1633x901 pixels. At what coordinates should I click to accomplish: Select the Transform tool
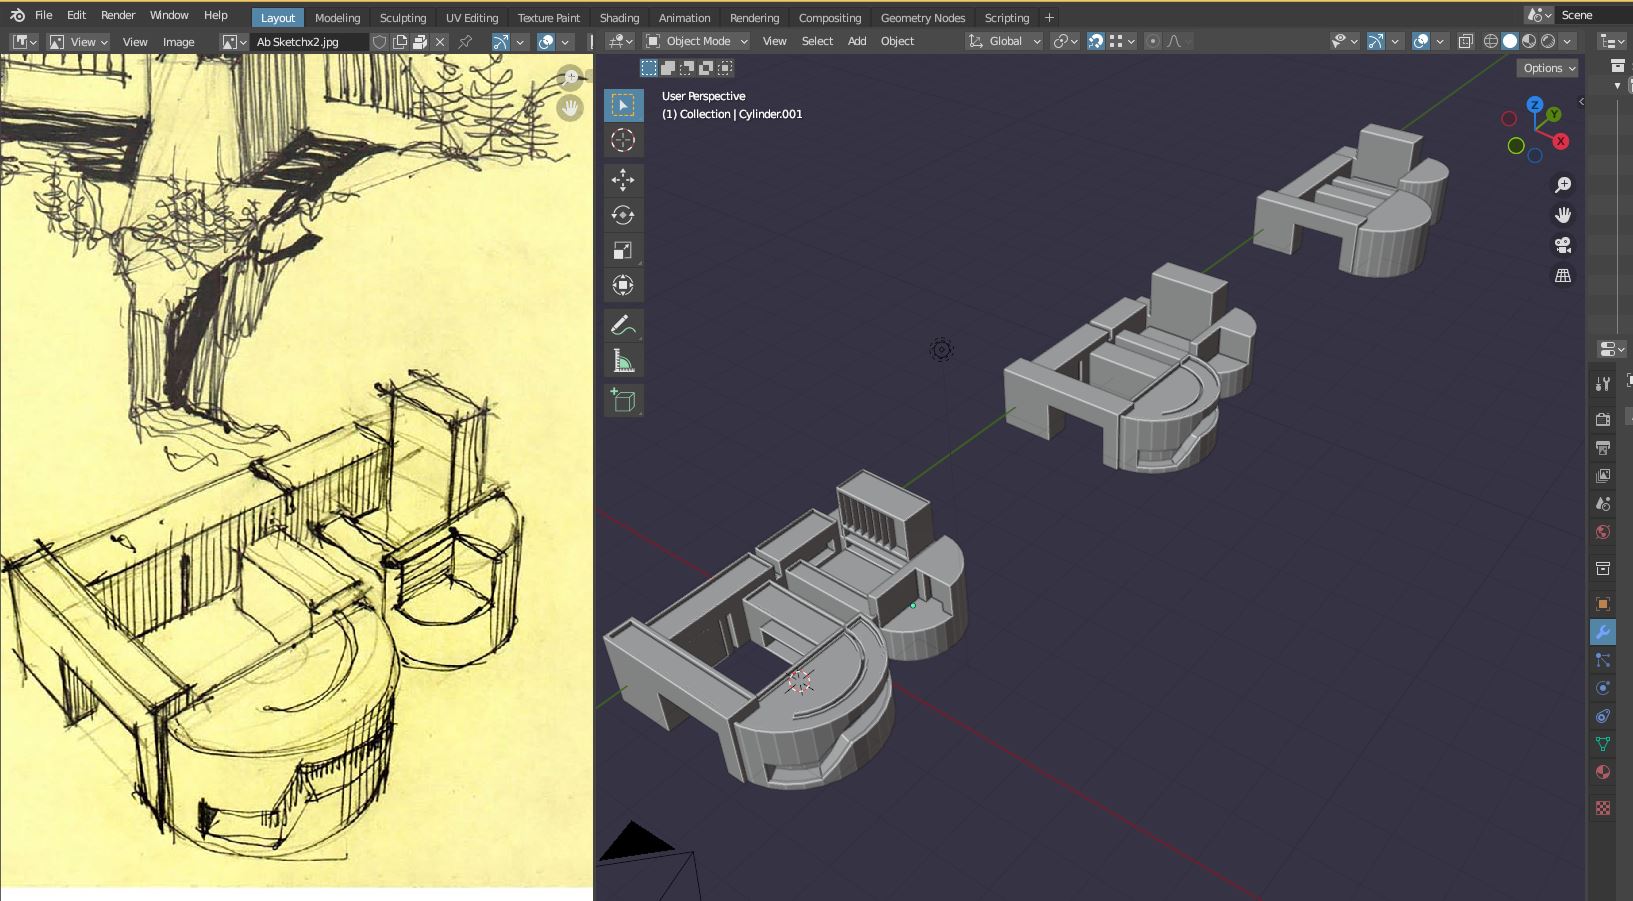[623, 285]
